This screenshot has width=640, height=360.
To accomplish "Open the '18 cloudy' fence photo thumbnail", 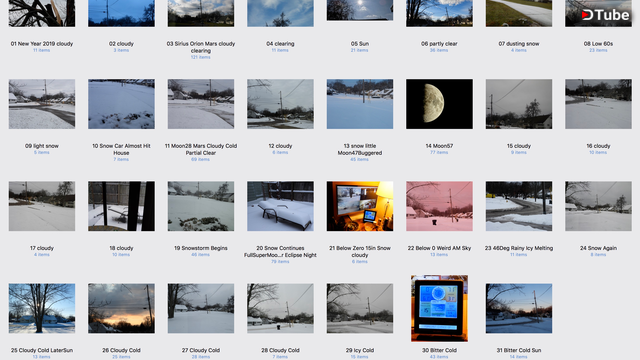I will 121,206.
